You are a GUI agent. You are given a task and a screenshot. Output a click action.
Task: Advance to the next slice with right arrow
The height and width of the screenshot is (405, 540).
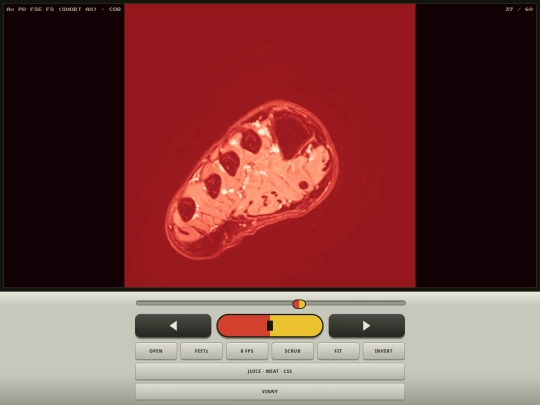pyautogui.click(x=367, y=325)
